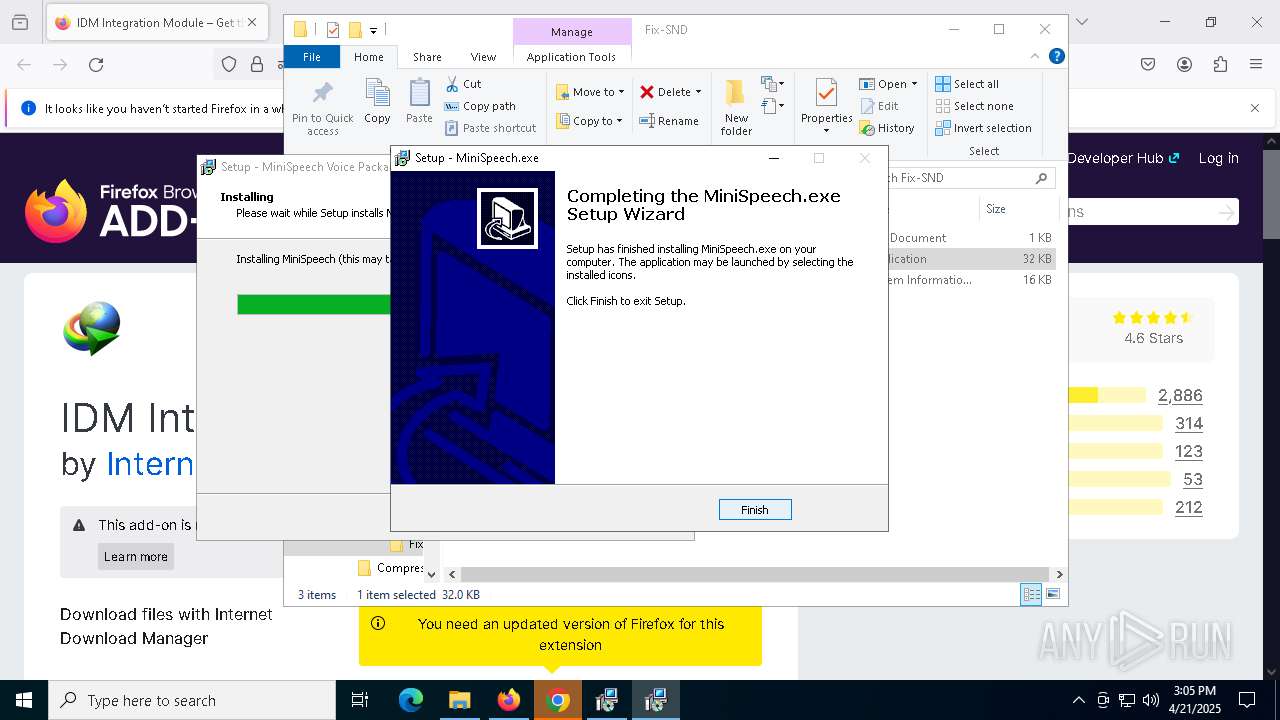This screenshot has width=1280, height=720.
Task: Click Finish in MiniSpeech setup wizard
Action: (x=755, y=510)
